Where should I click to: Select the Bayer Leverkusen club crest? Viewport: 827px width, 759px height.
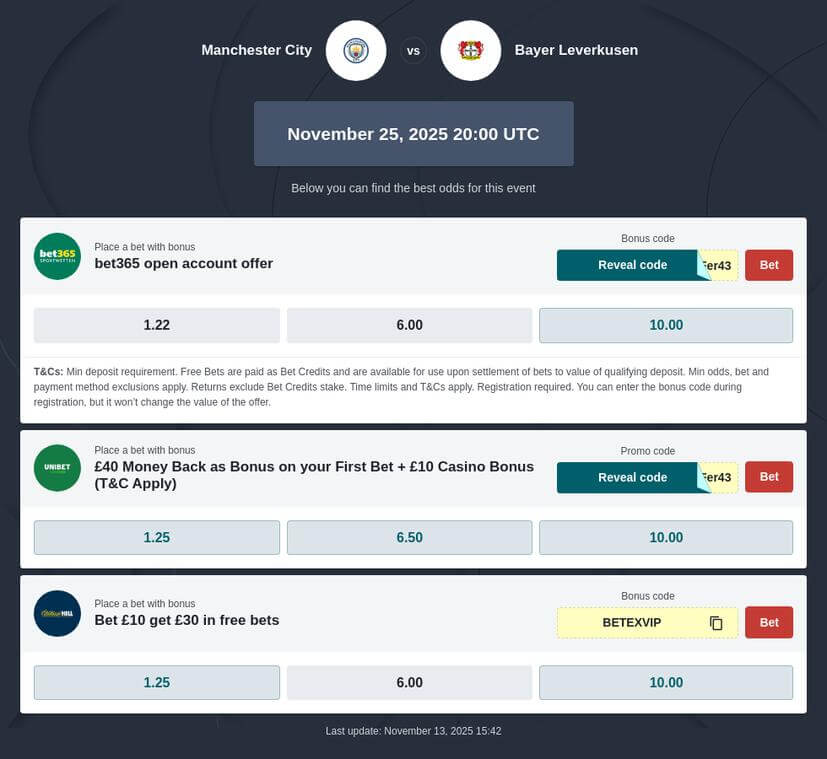pos(470,50)
